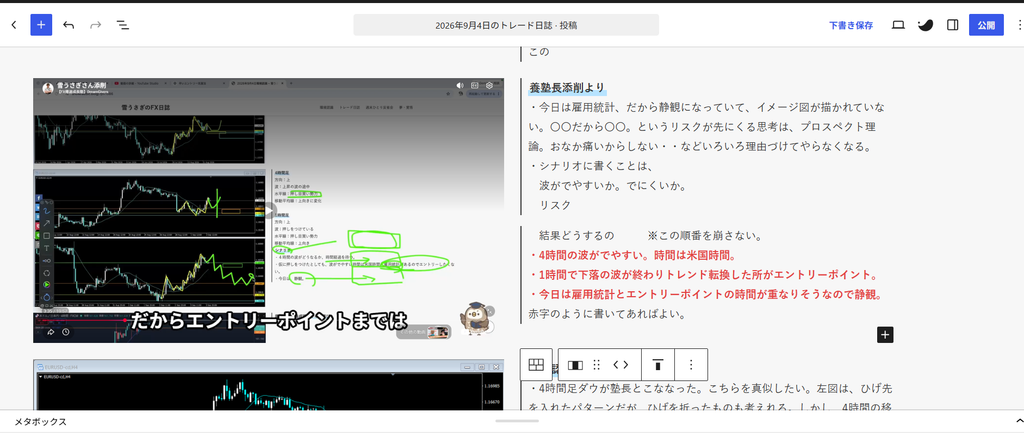1024x433 pixels.
Task: Select the columns block icon
Action: (575, 365)
